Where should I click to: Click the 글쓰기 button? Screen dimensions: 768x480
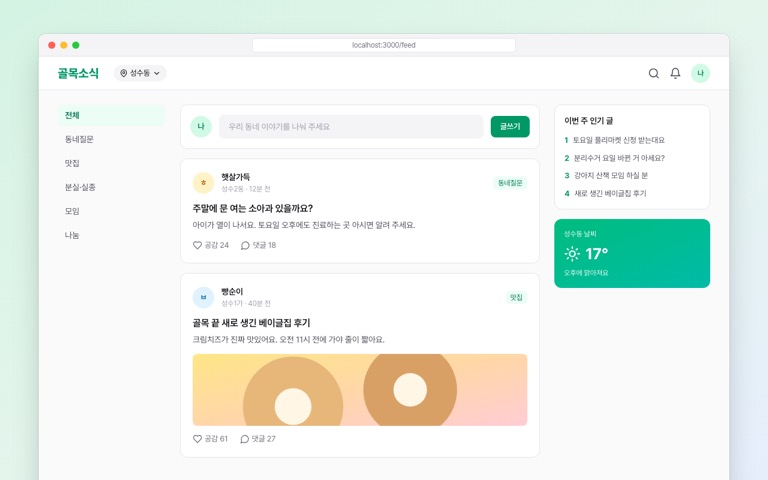click(x=510, y=127)
